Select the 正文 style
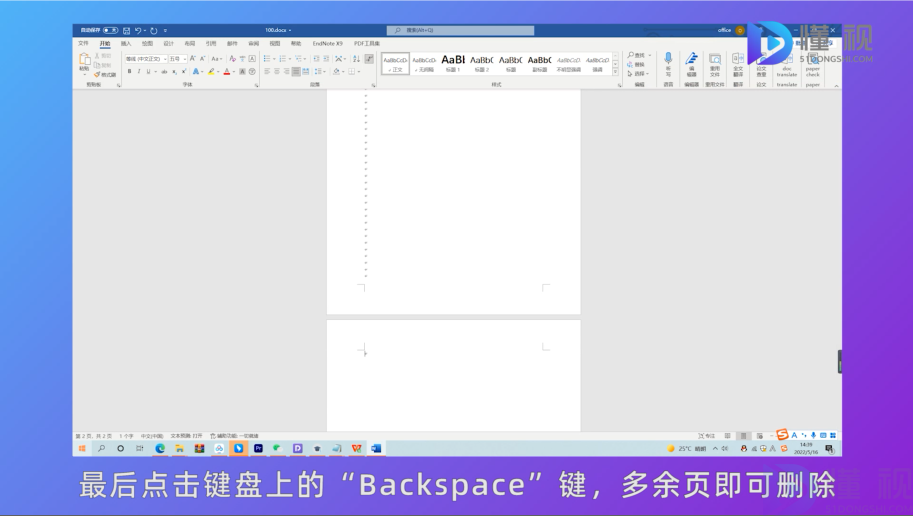The width and height of the screenshot is (913, 516). pos(395,63)
